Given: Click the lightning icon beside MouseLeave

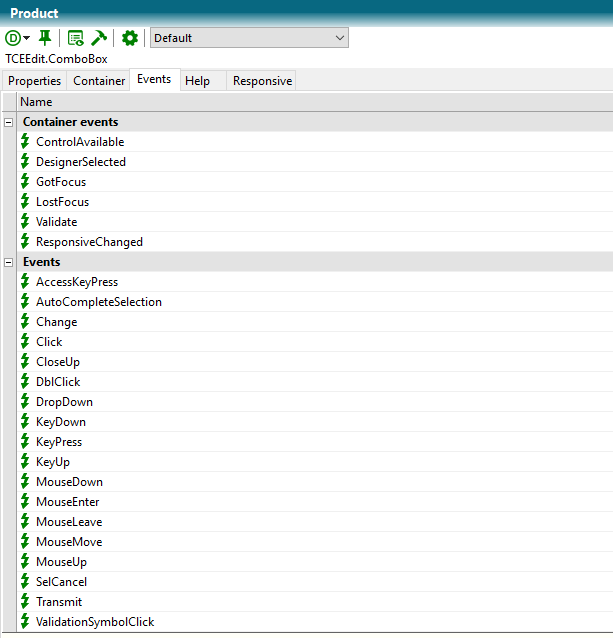Looking at the screenshot, I should point(26,522).
